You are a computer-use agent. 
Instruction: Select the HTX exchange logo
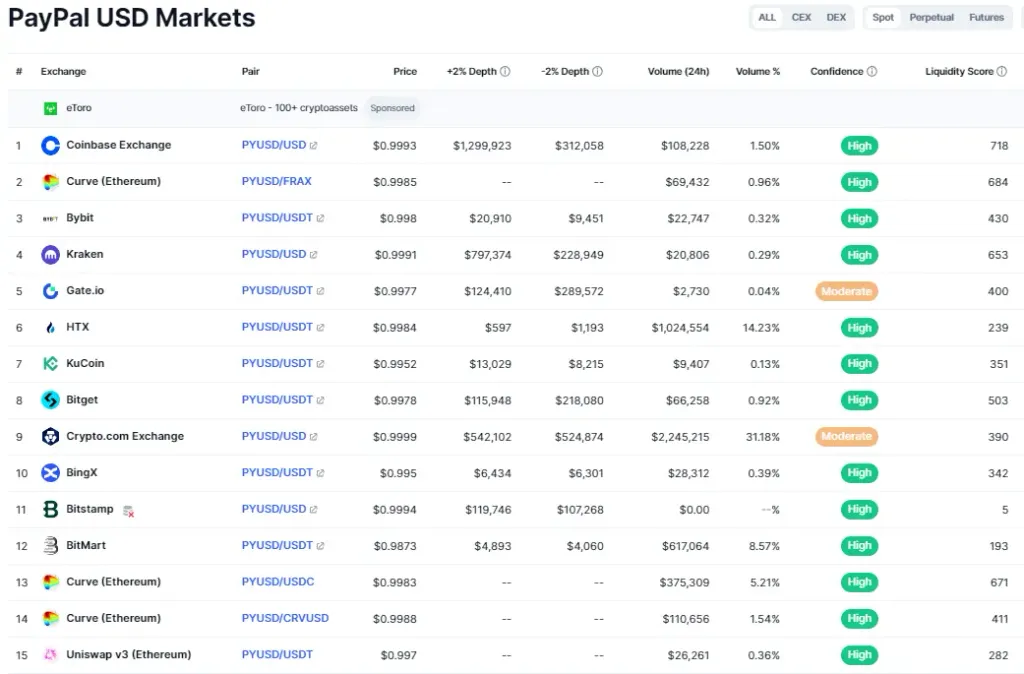(51, 327)
